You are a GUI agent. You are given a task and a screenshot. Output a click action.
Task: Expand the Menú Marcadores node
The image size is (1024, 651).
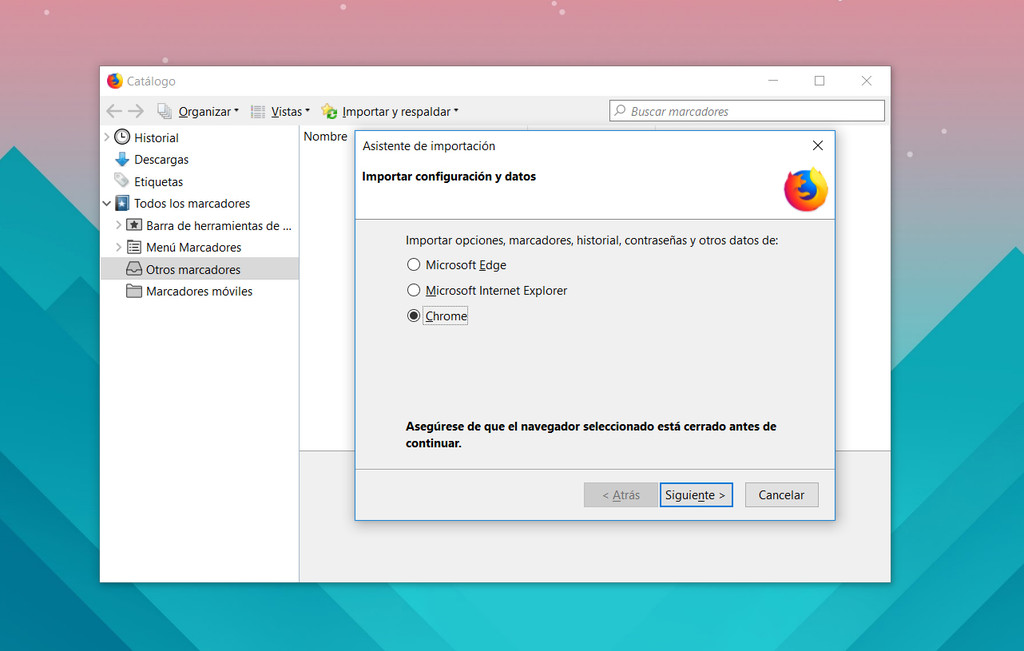(x=118, y=247)
